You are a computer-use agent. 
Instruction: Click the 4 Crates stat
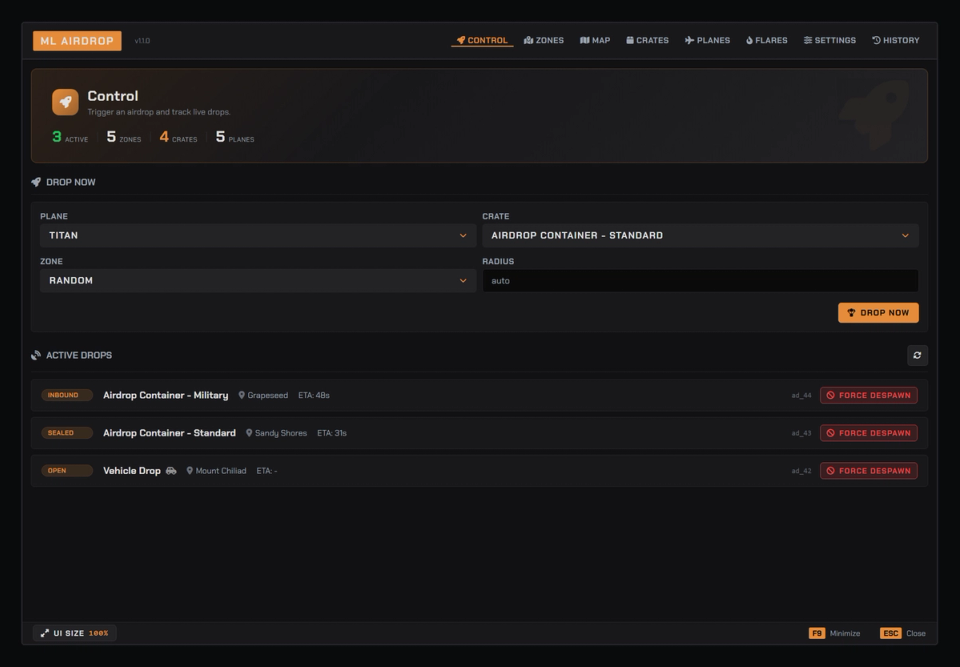178,137
